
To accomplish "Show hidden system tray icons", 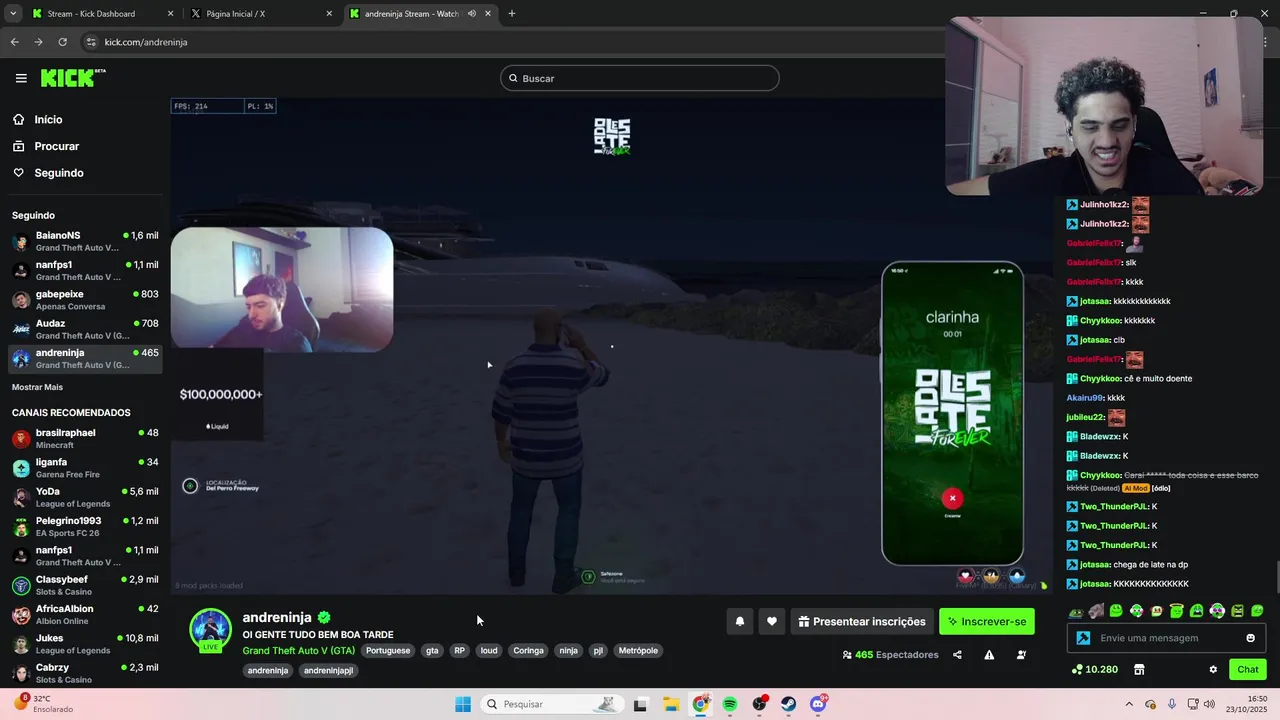I will 1129,704.
